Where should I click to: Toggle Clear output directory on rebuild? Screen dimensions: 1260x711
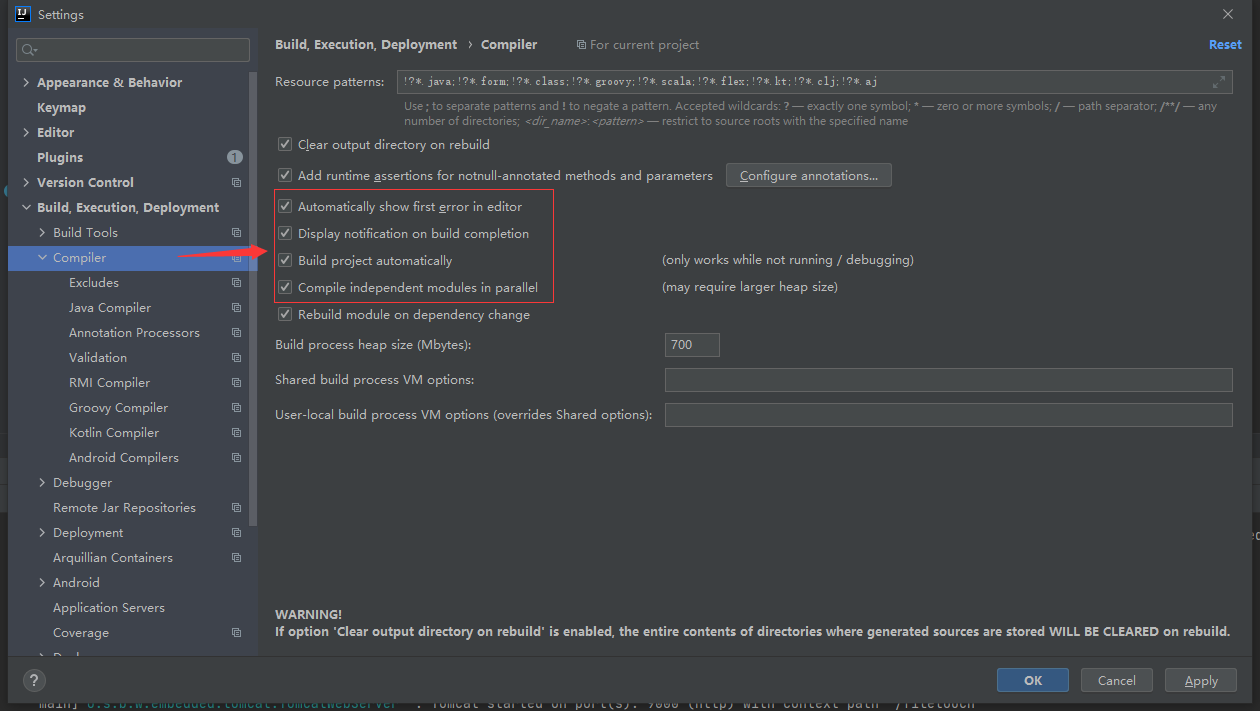coord(285,145)
